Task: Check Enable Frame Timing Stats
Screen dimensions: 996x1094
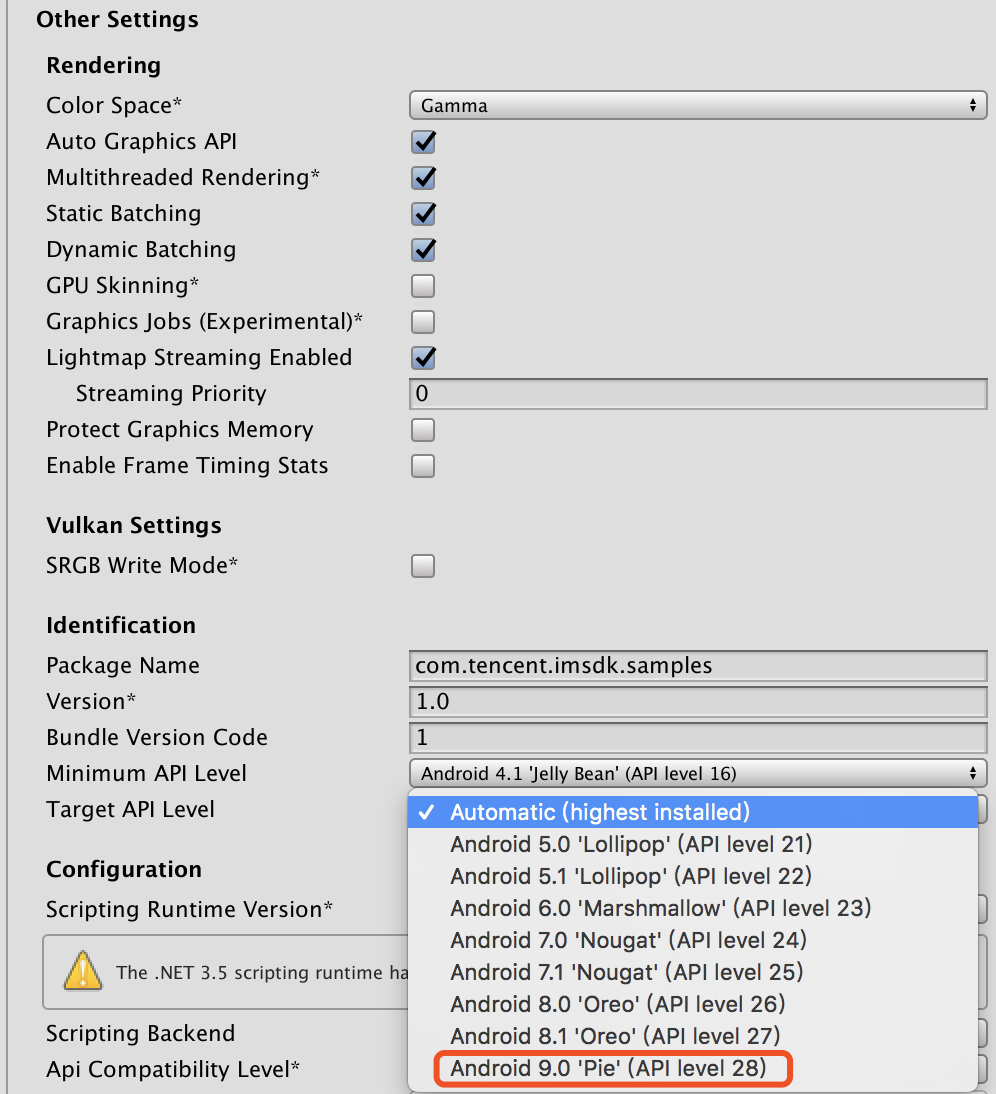Action: point(423,466)
